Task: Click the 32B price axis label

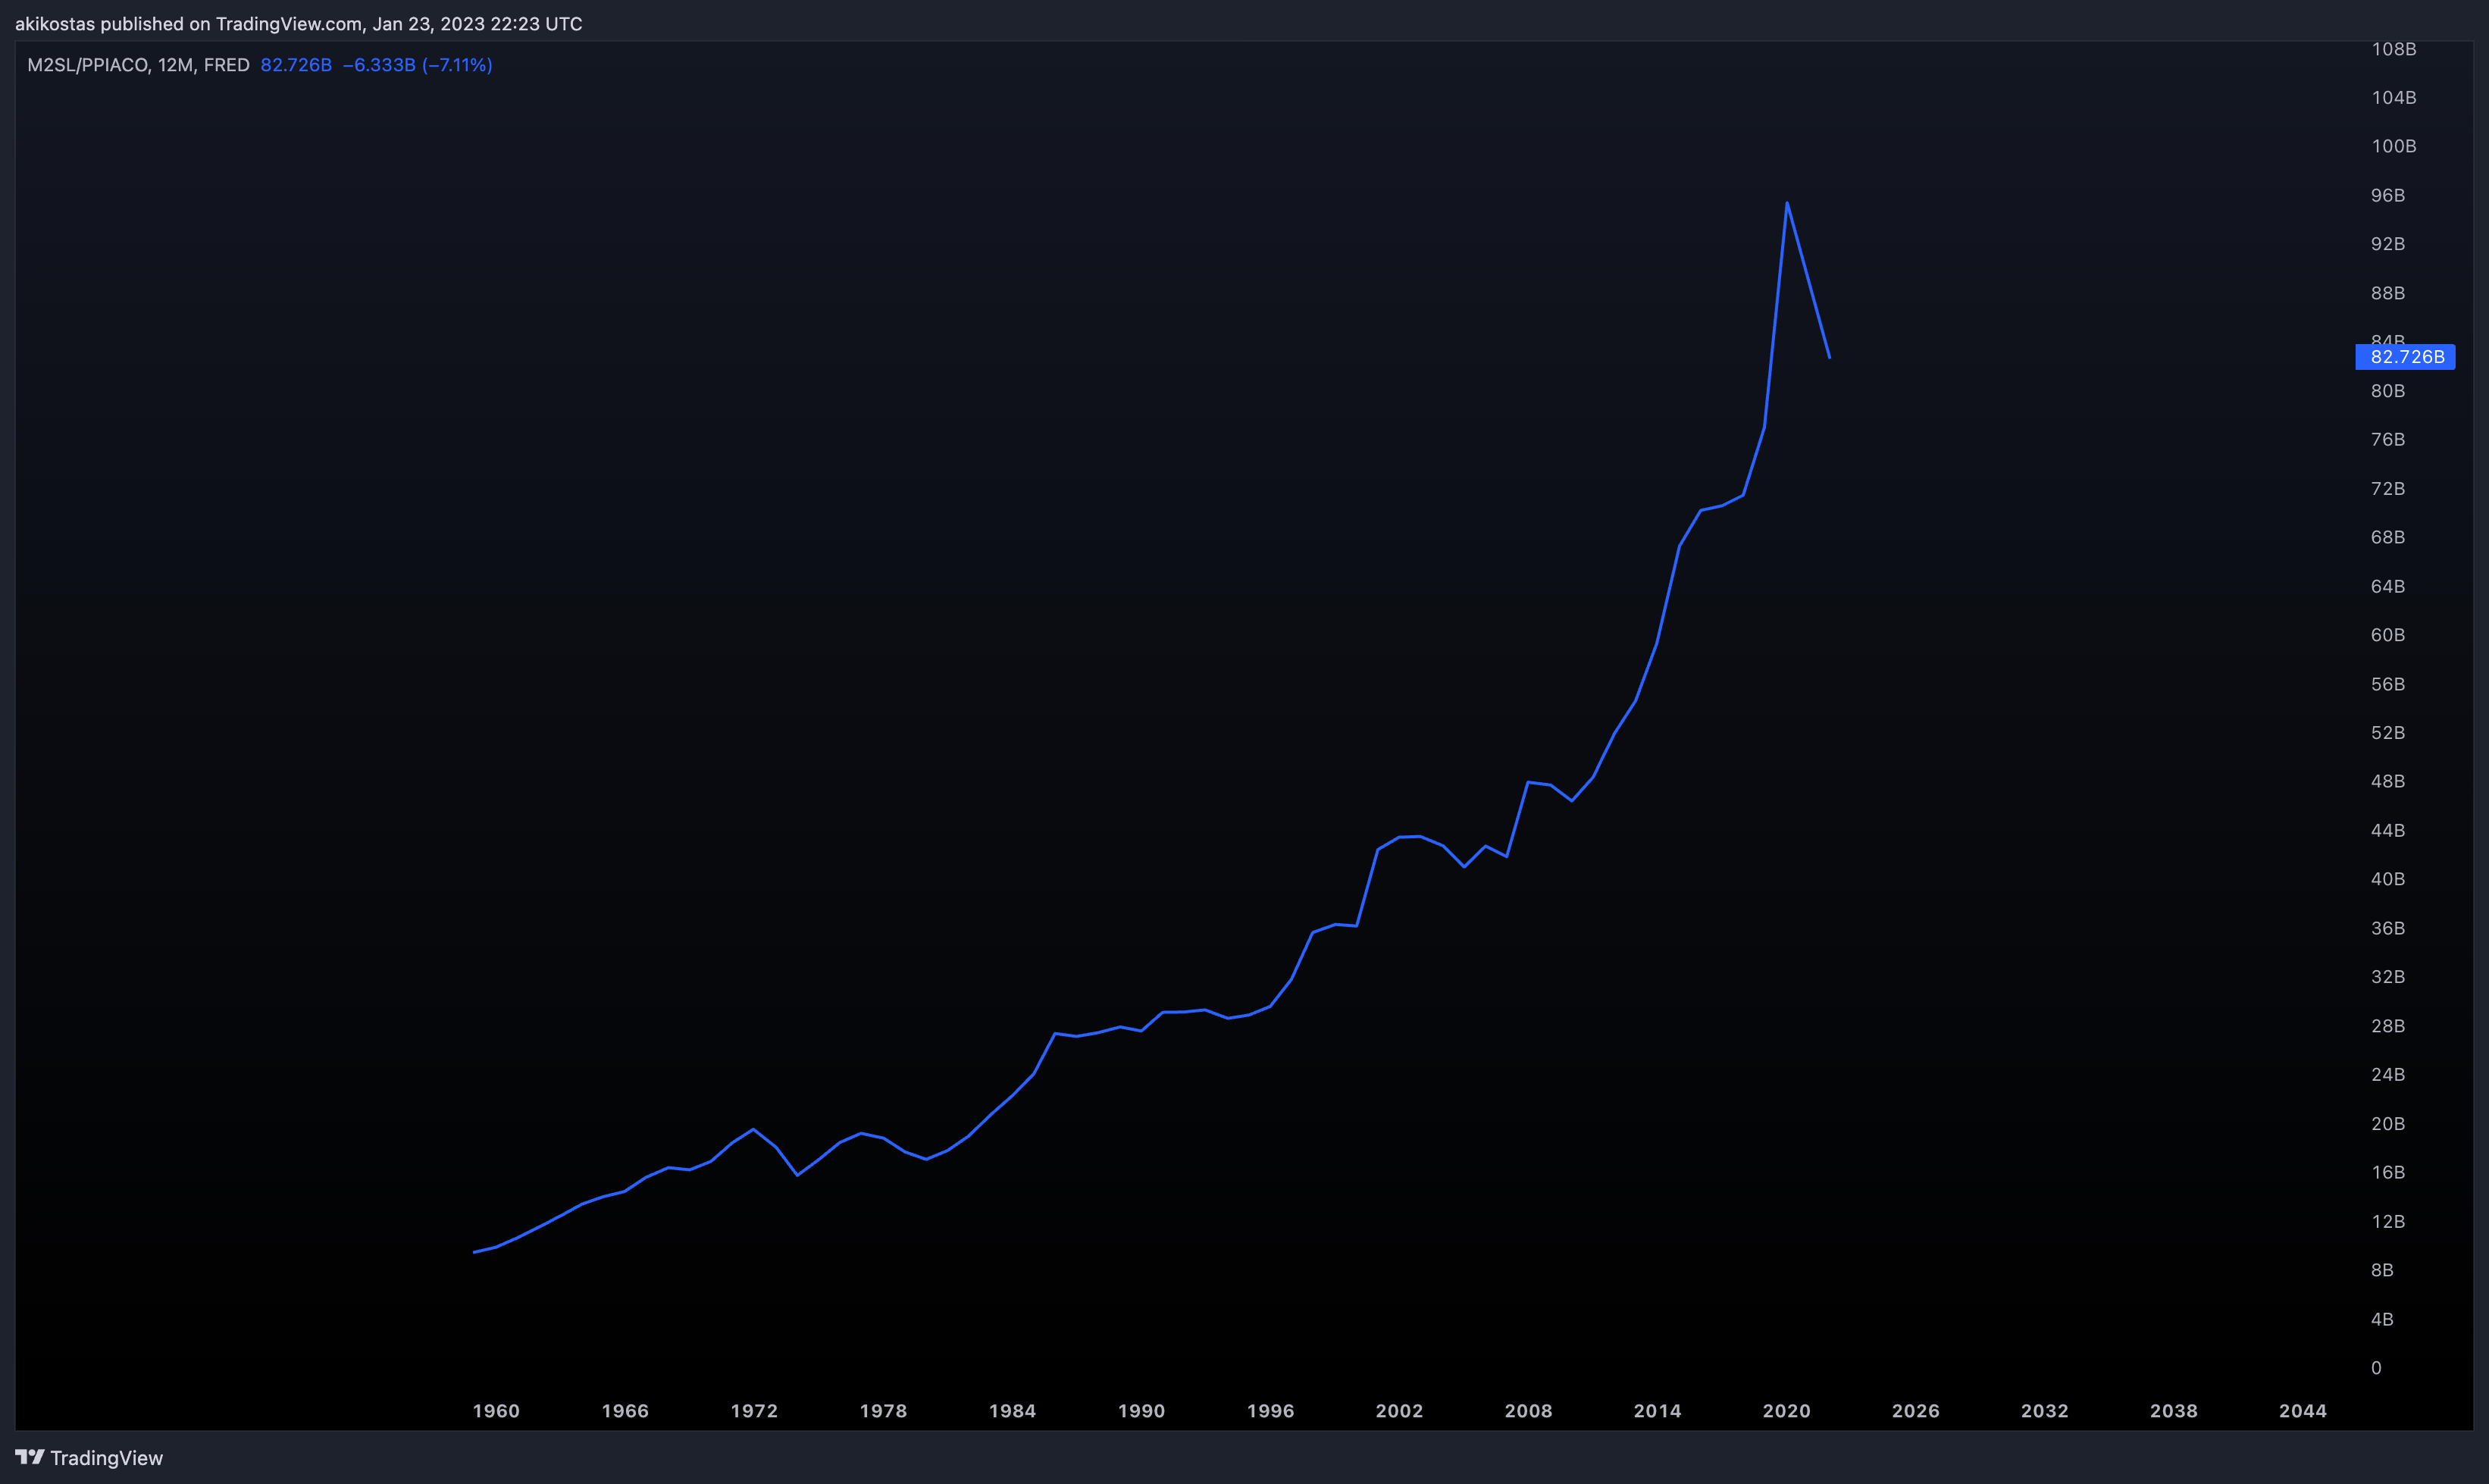Action: click(x=2387, y=977)
